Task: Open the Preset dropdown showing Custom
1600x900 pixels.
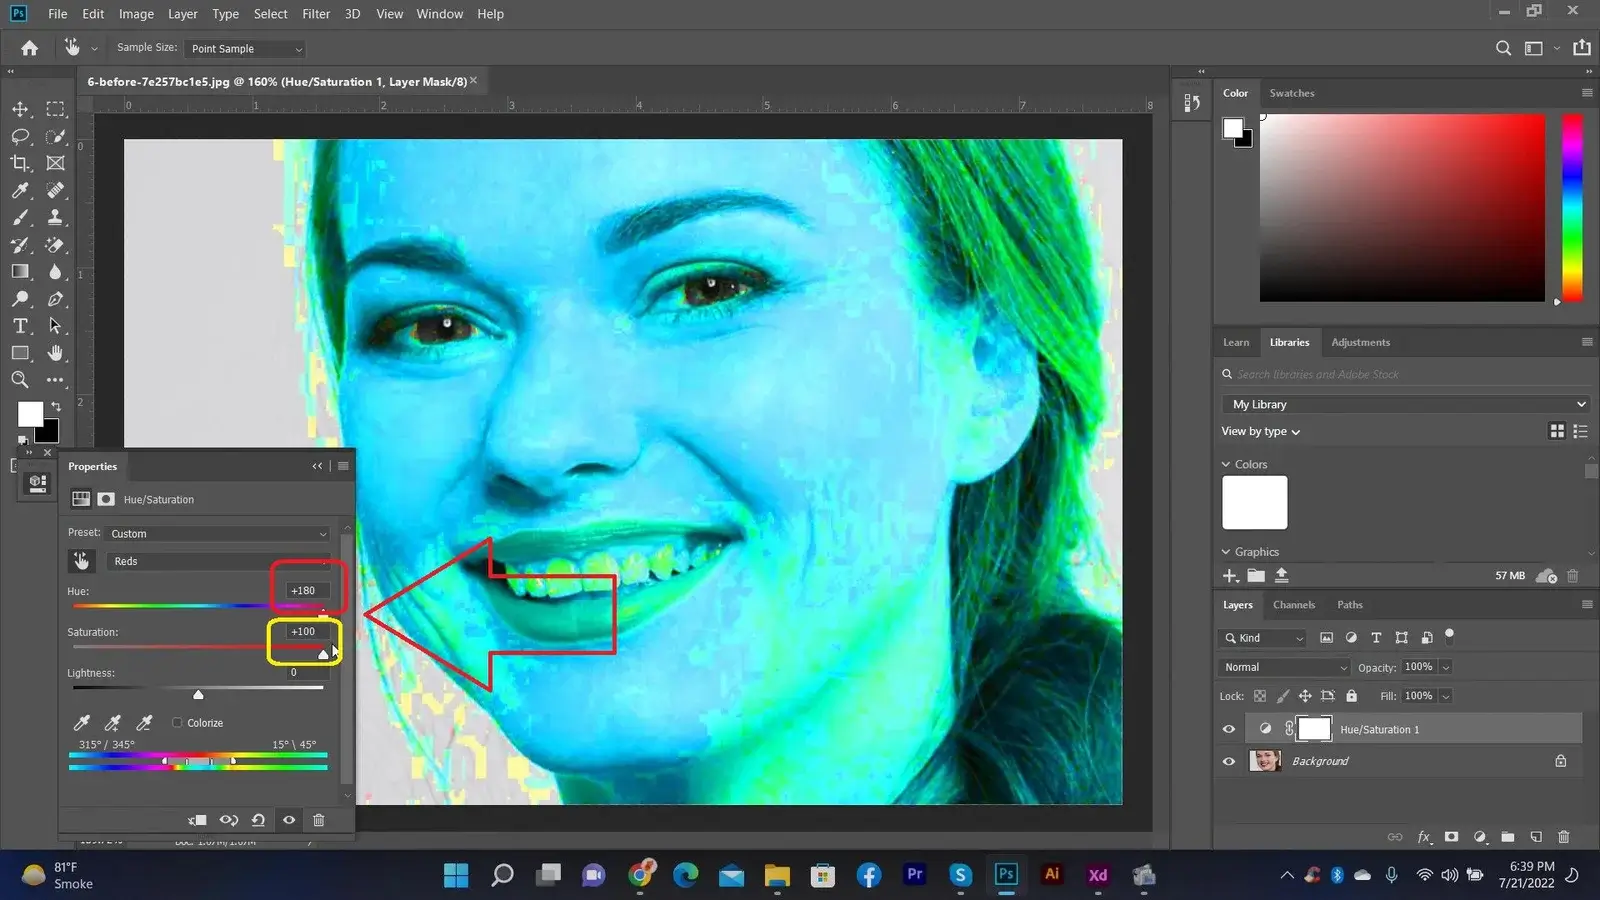Action: point(218,534)
